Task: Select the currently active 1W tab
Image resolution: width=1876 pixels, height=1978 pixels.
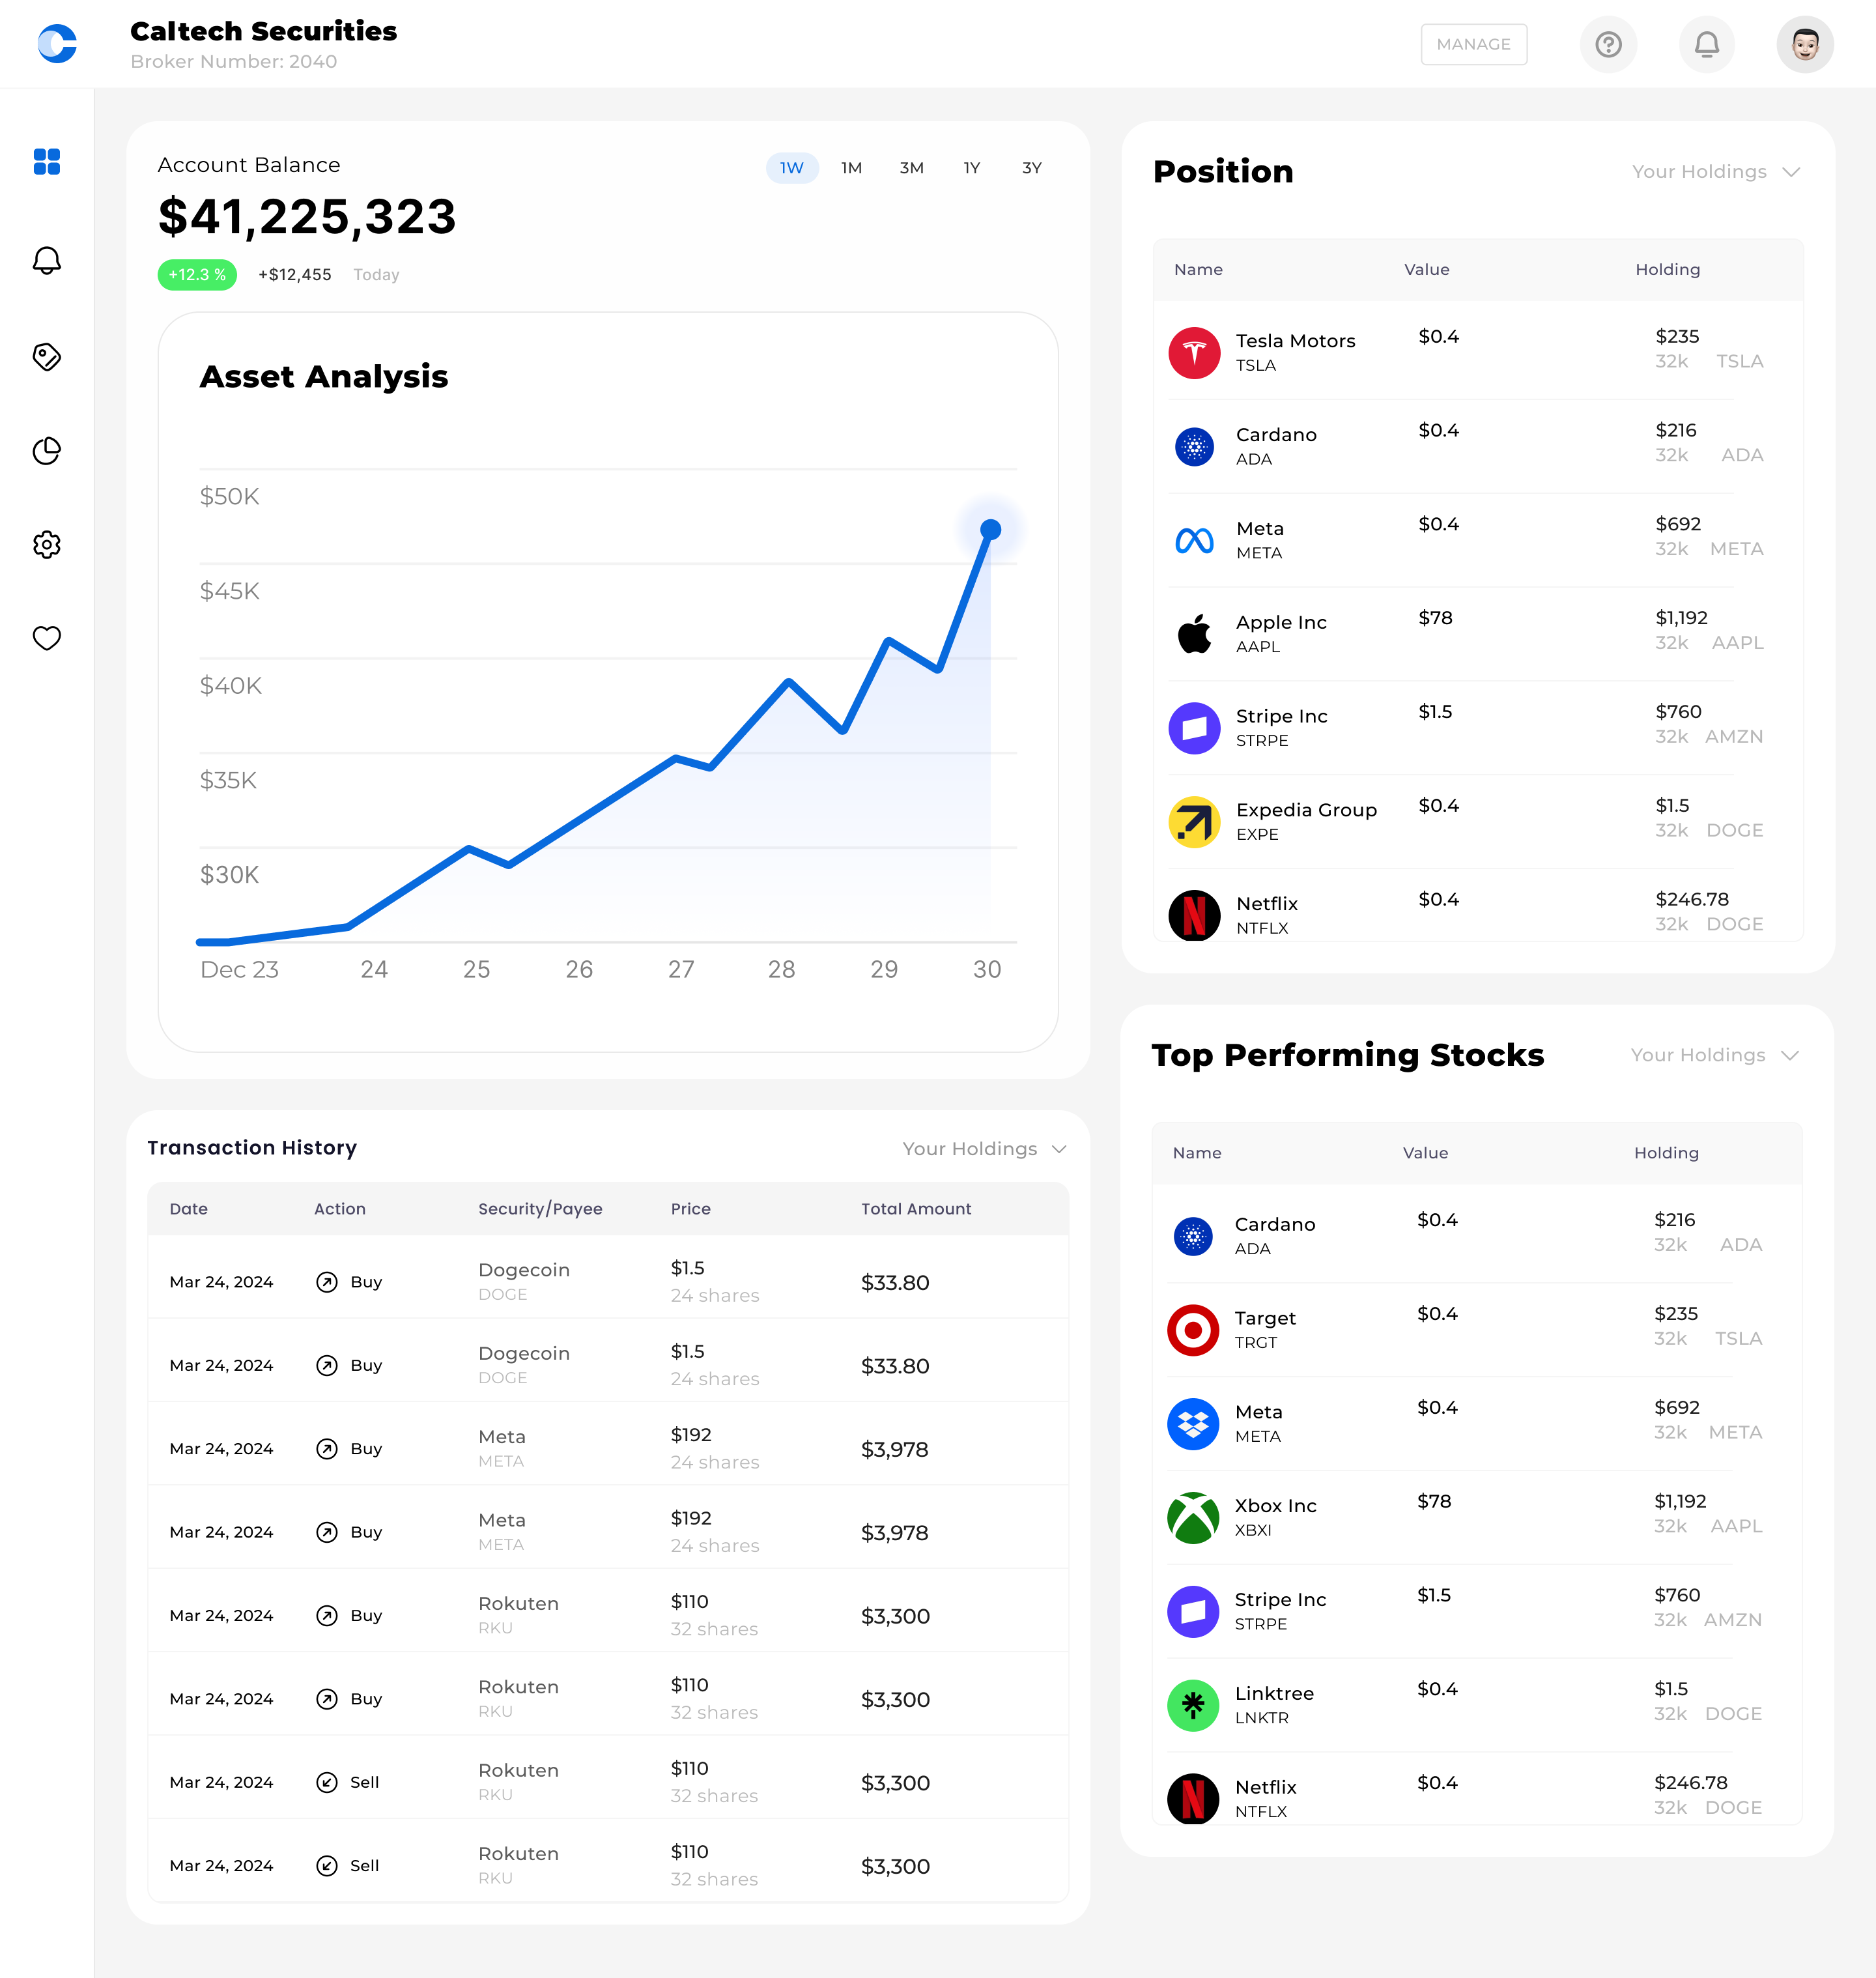Action: point(791,168)
